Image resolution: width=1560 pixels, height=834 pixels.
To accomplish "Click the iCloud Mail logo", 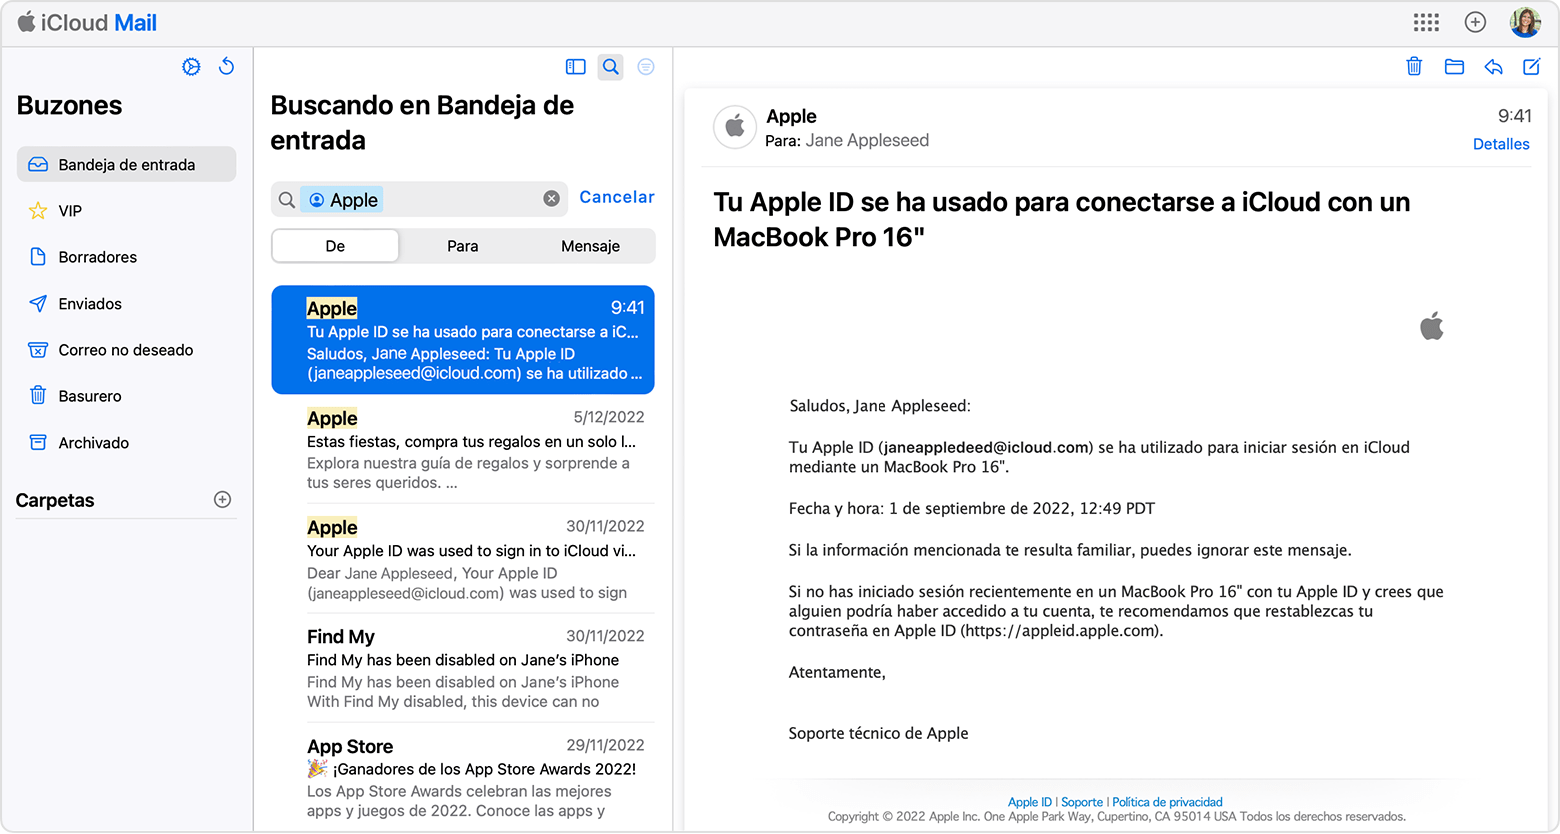I will click(x=87, y=22).
